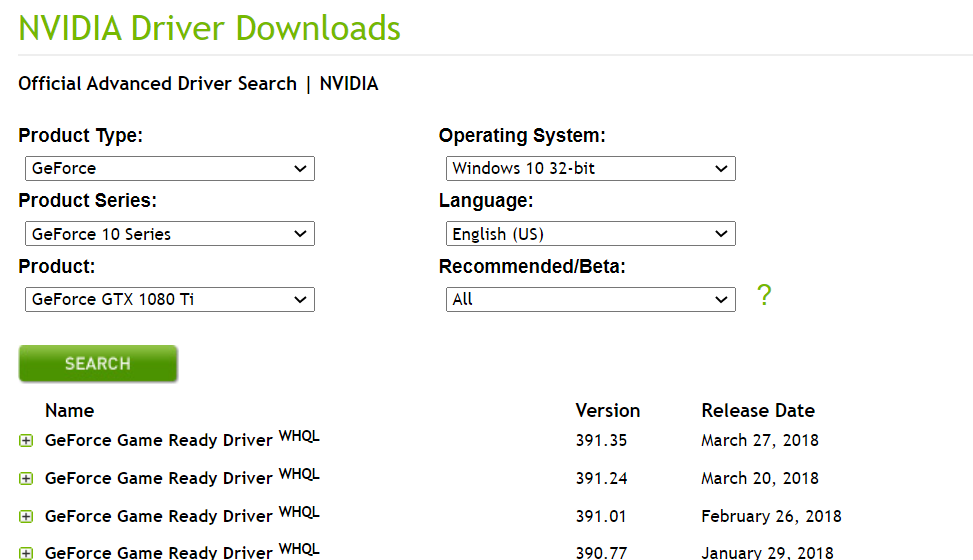This screenshot has height=560, width=973.
Task: Click the Release Date column header
Action: point(757,411)
